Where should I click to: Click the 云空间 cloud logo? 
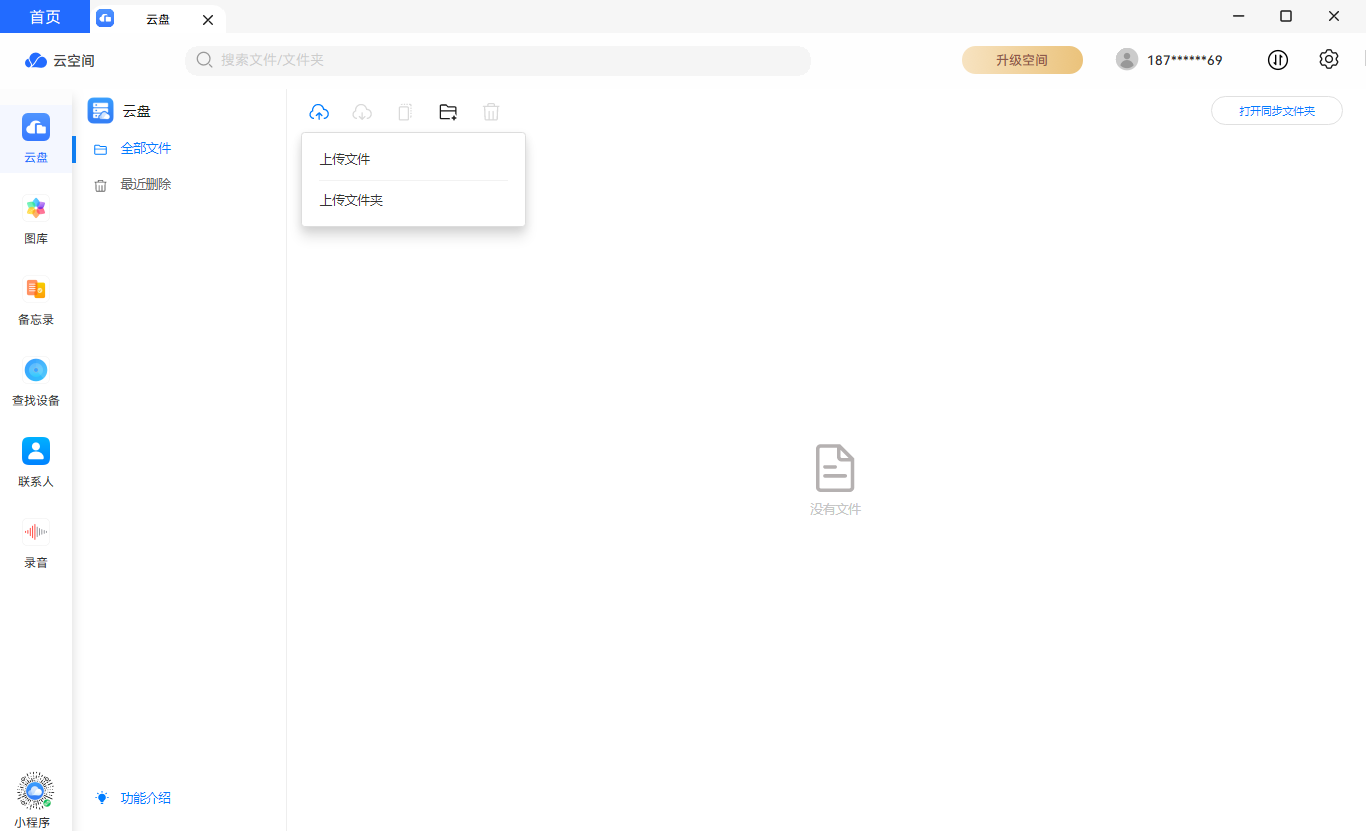tap(36, 61)
